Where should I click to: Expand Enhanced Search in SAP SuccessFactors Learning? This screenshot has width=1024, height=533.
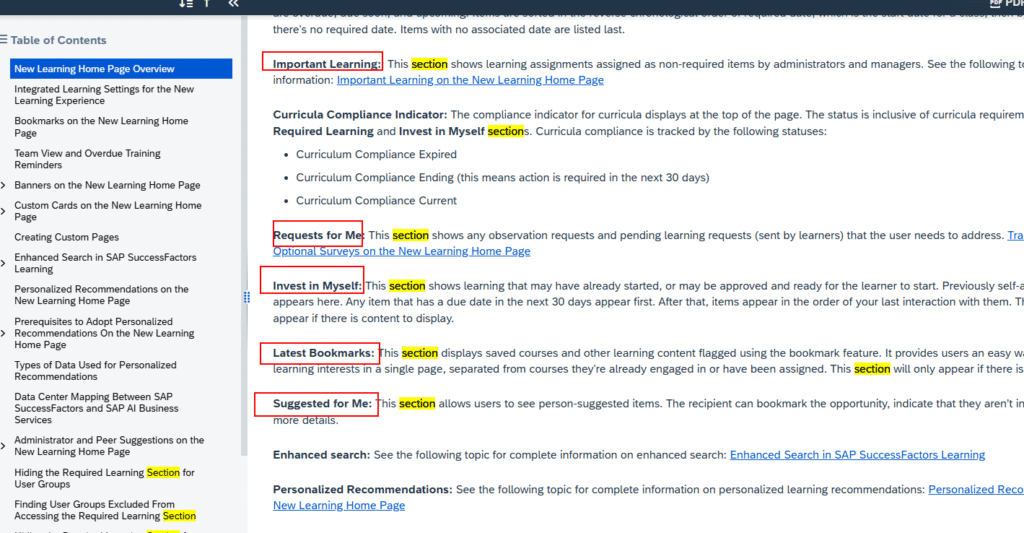click(4, 258)
